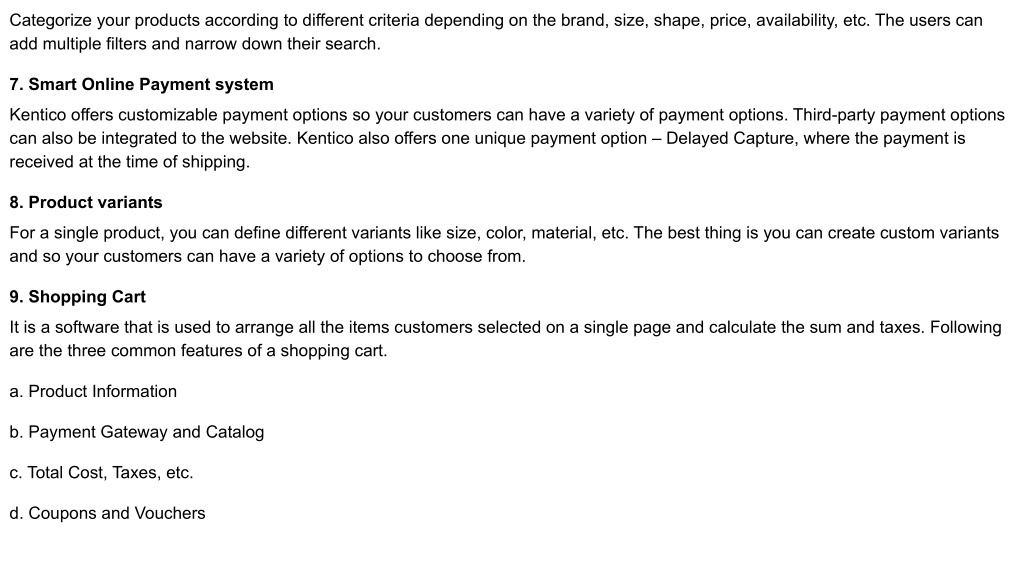Click list item 'd. Coupons and Vouchers'
1024x576 pixels.
[107, 513]
